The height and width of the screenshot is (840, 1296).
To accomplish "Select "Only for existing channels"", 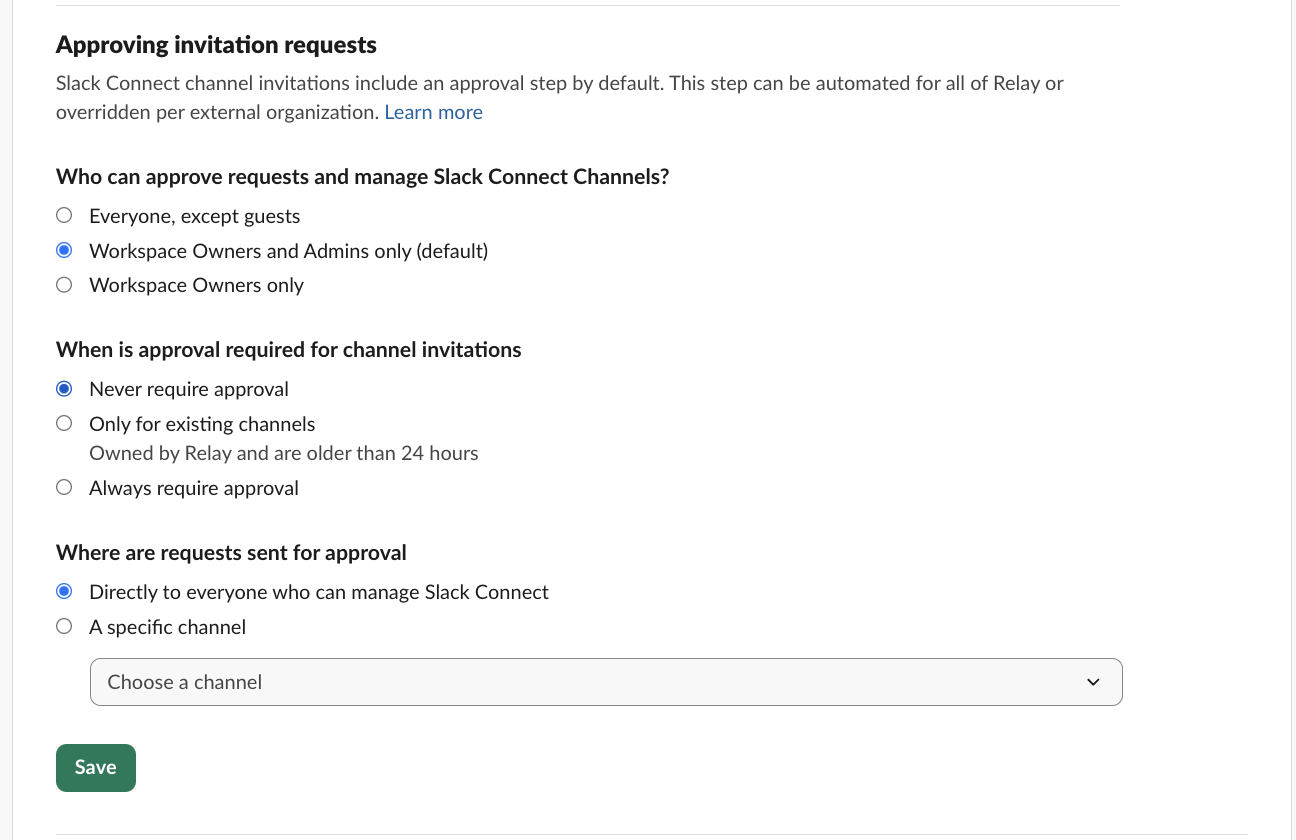I will point(64,423).
